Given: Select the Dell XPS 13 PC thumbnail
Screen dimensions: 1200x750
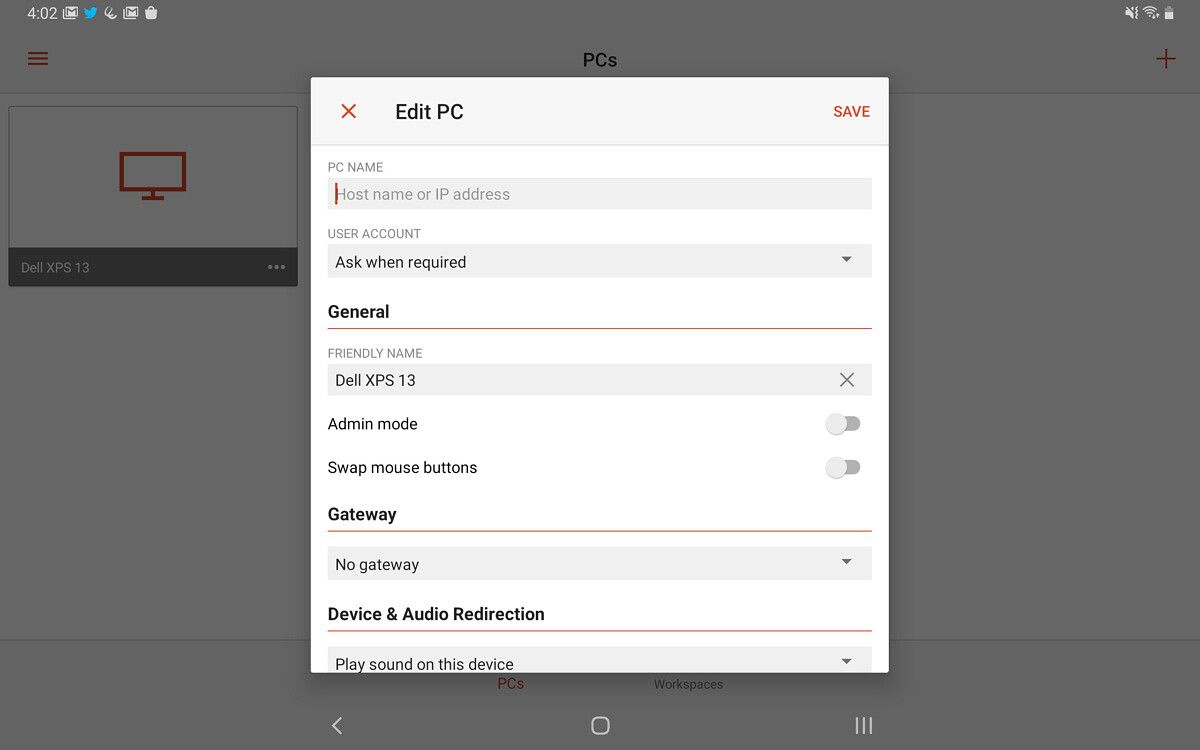Looking at the screenshot, I should 153,196.
